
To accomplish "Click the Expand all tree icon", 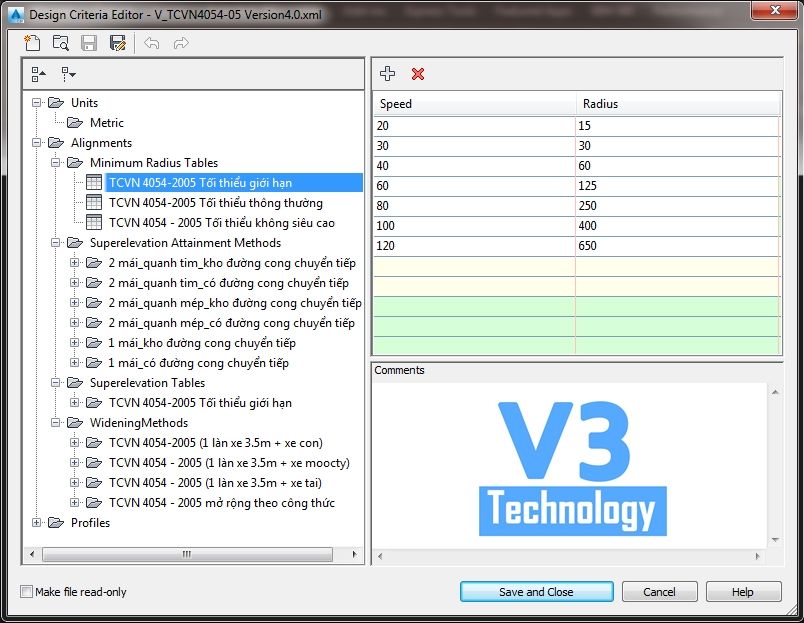I will point(68,74).
